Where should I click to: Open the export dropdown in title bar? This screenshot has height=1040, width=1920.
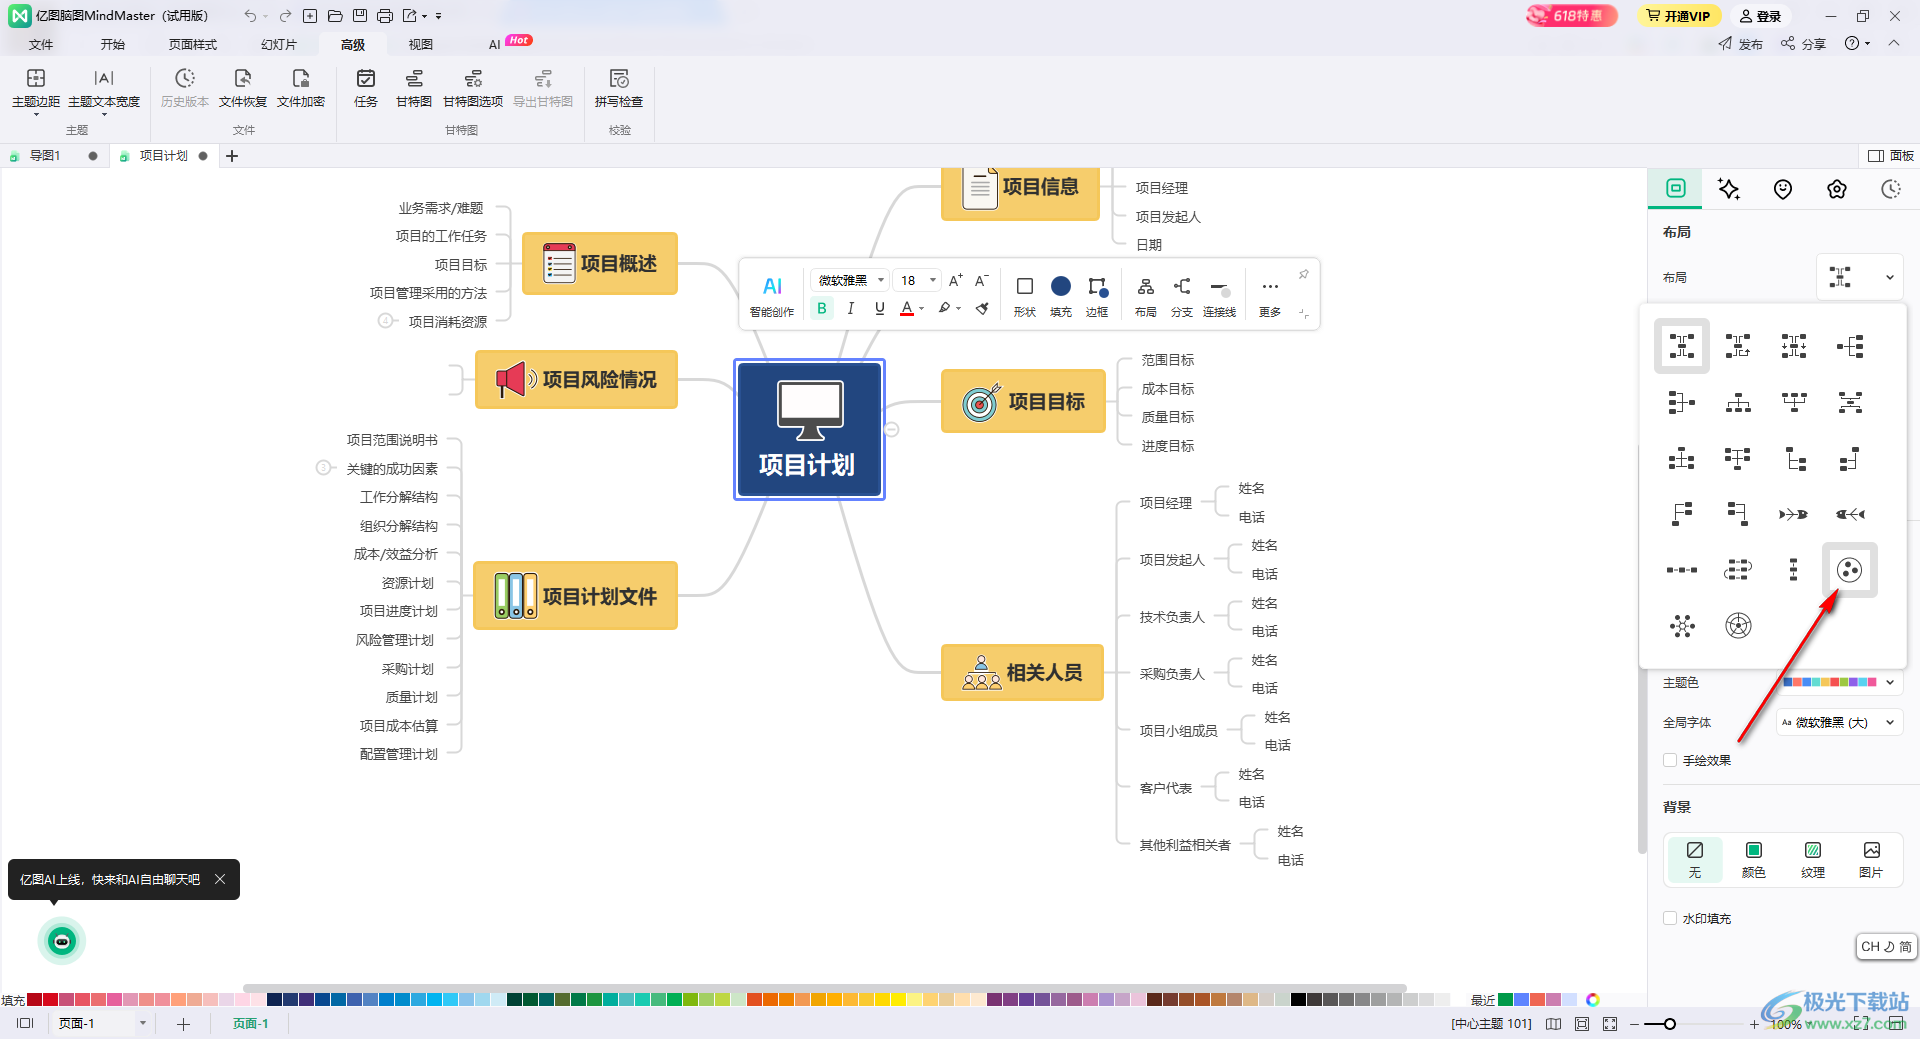(415, 16)
